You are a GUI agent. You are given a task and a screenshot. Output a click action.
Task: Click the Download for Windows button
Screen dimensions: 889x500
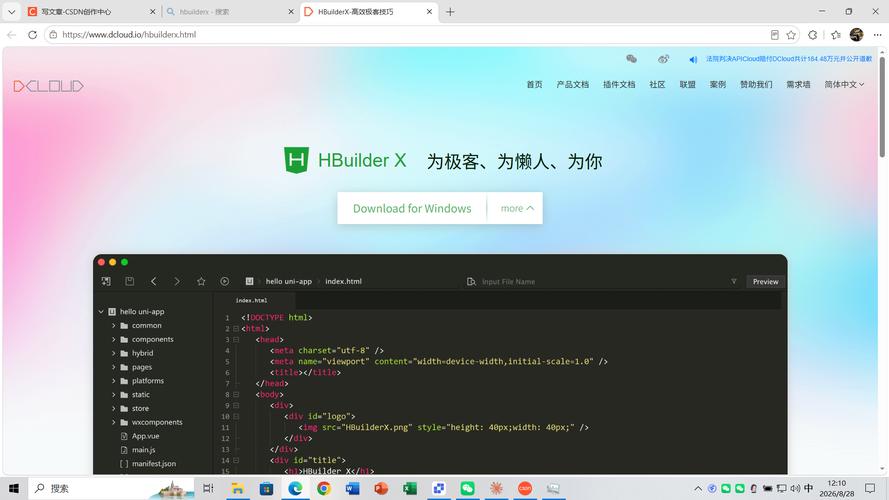tap(412, 208)
